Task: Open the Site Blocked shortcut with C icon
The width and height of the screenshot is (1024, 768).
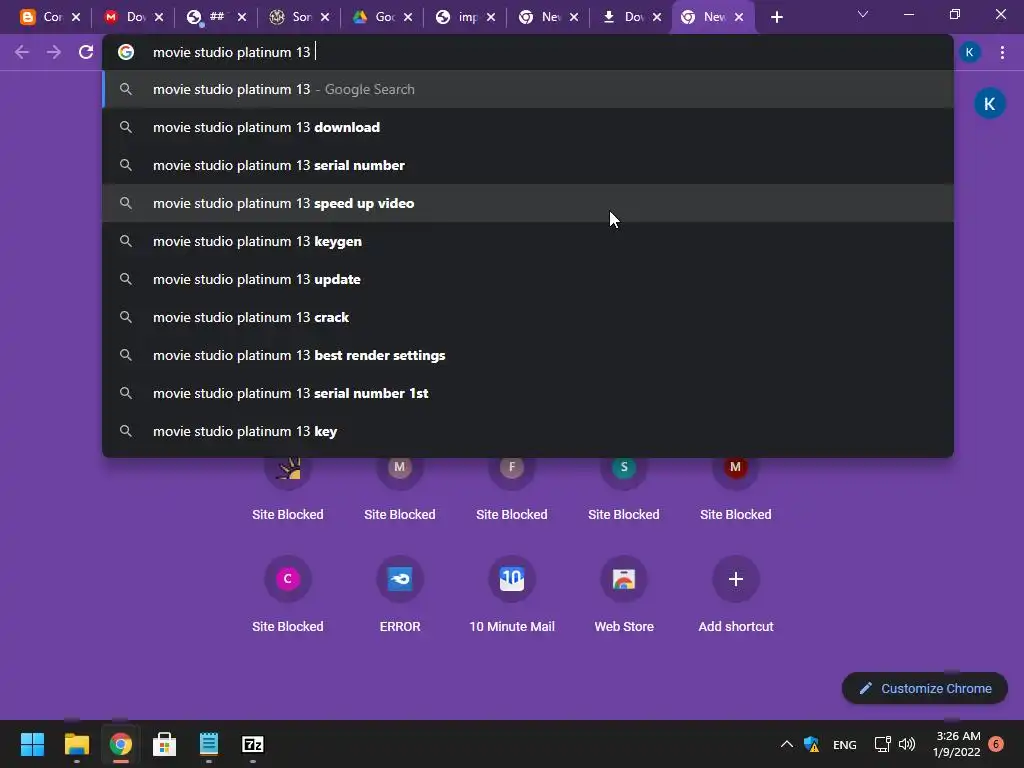Action: coord(287,593)
